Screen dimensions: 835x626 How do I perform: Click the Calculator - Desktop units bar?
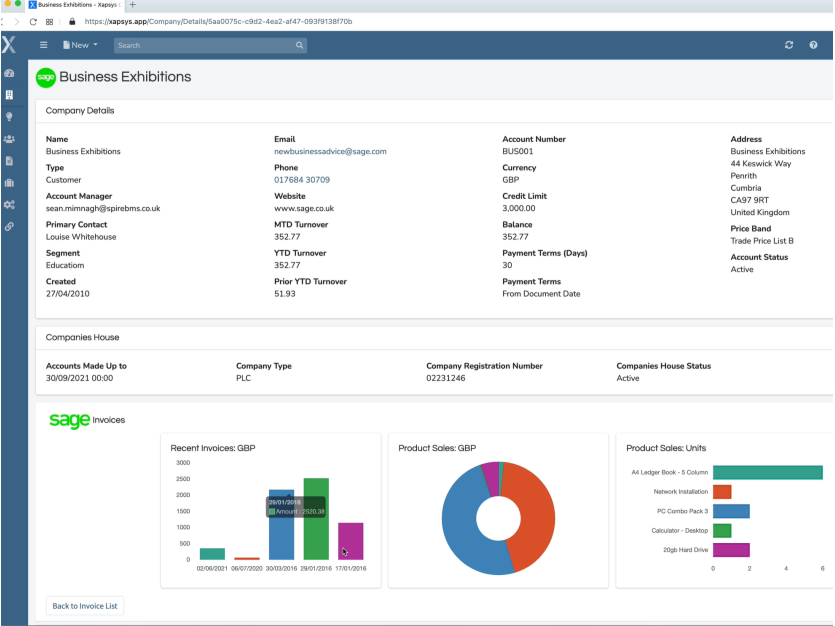point(722,530)
